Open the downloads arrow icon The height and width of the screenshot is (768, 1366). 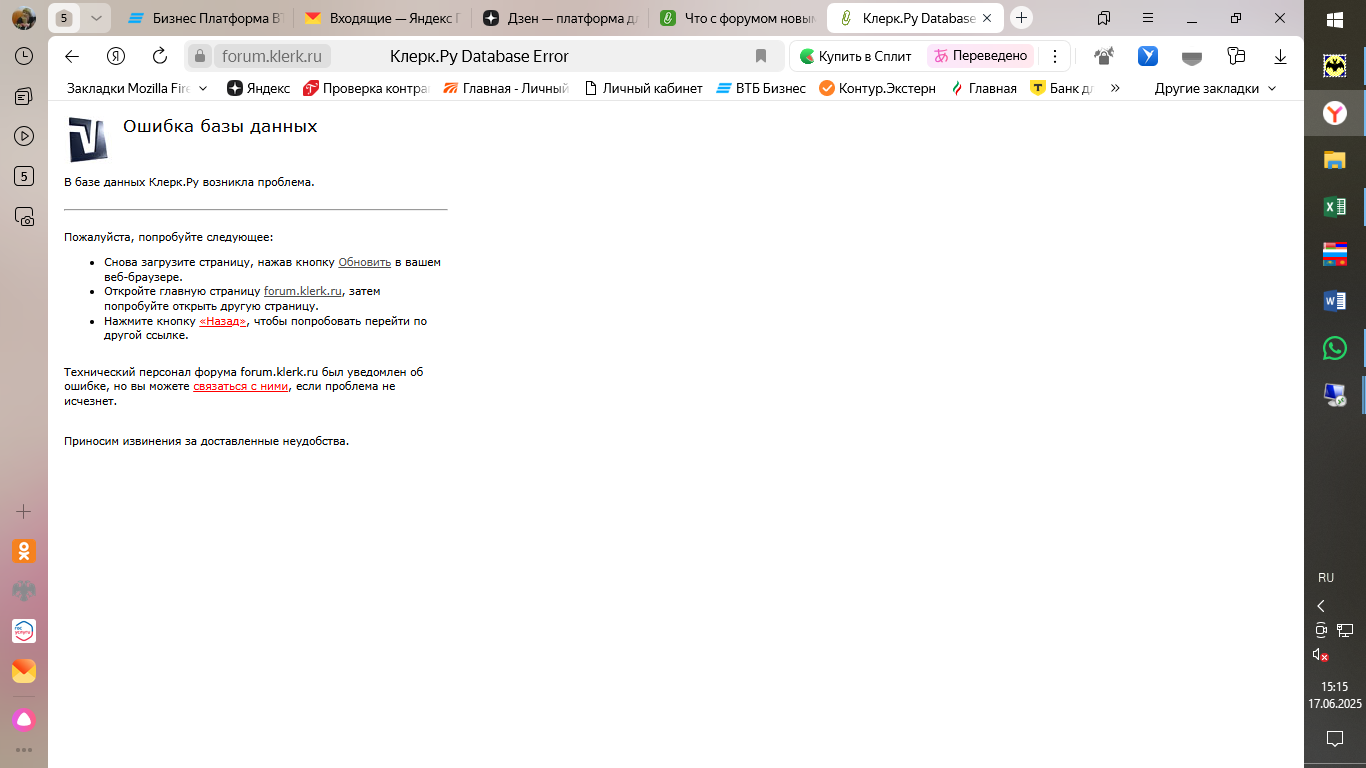(1280, 57)
